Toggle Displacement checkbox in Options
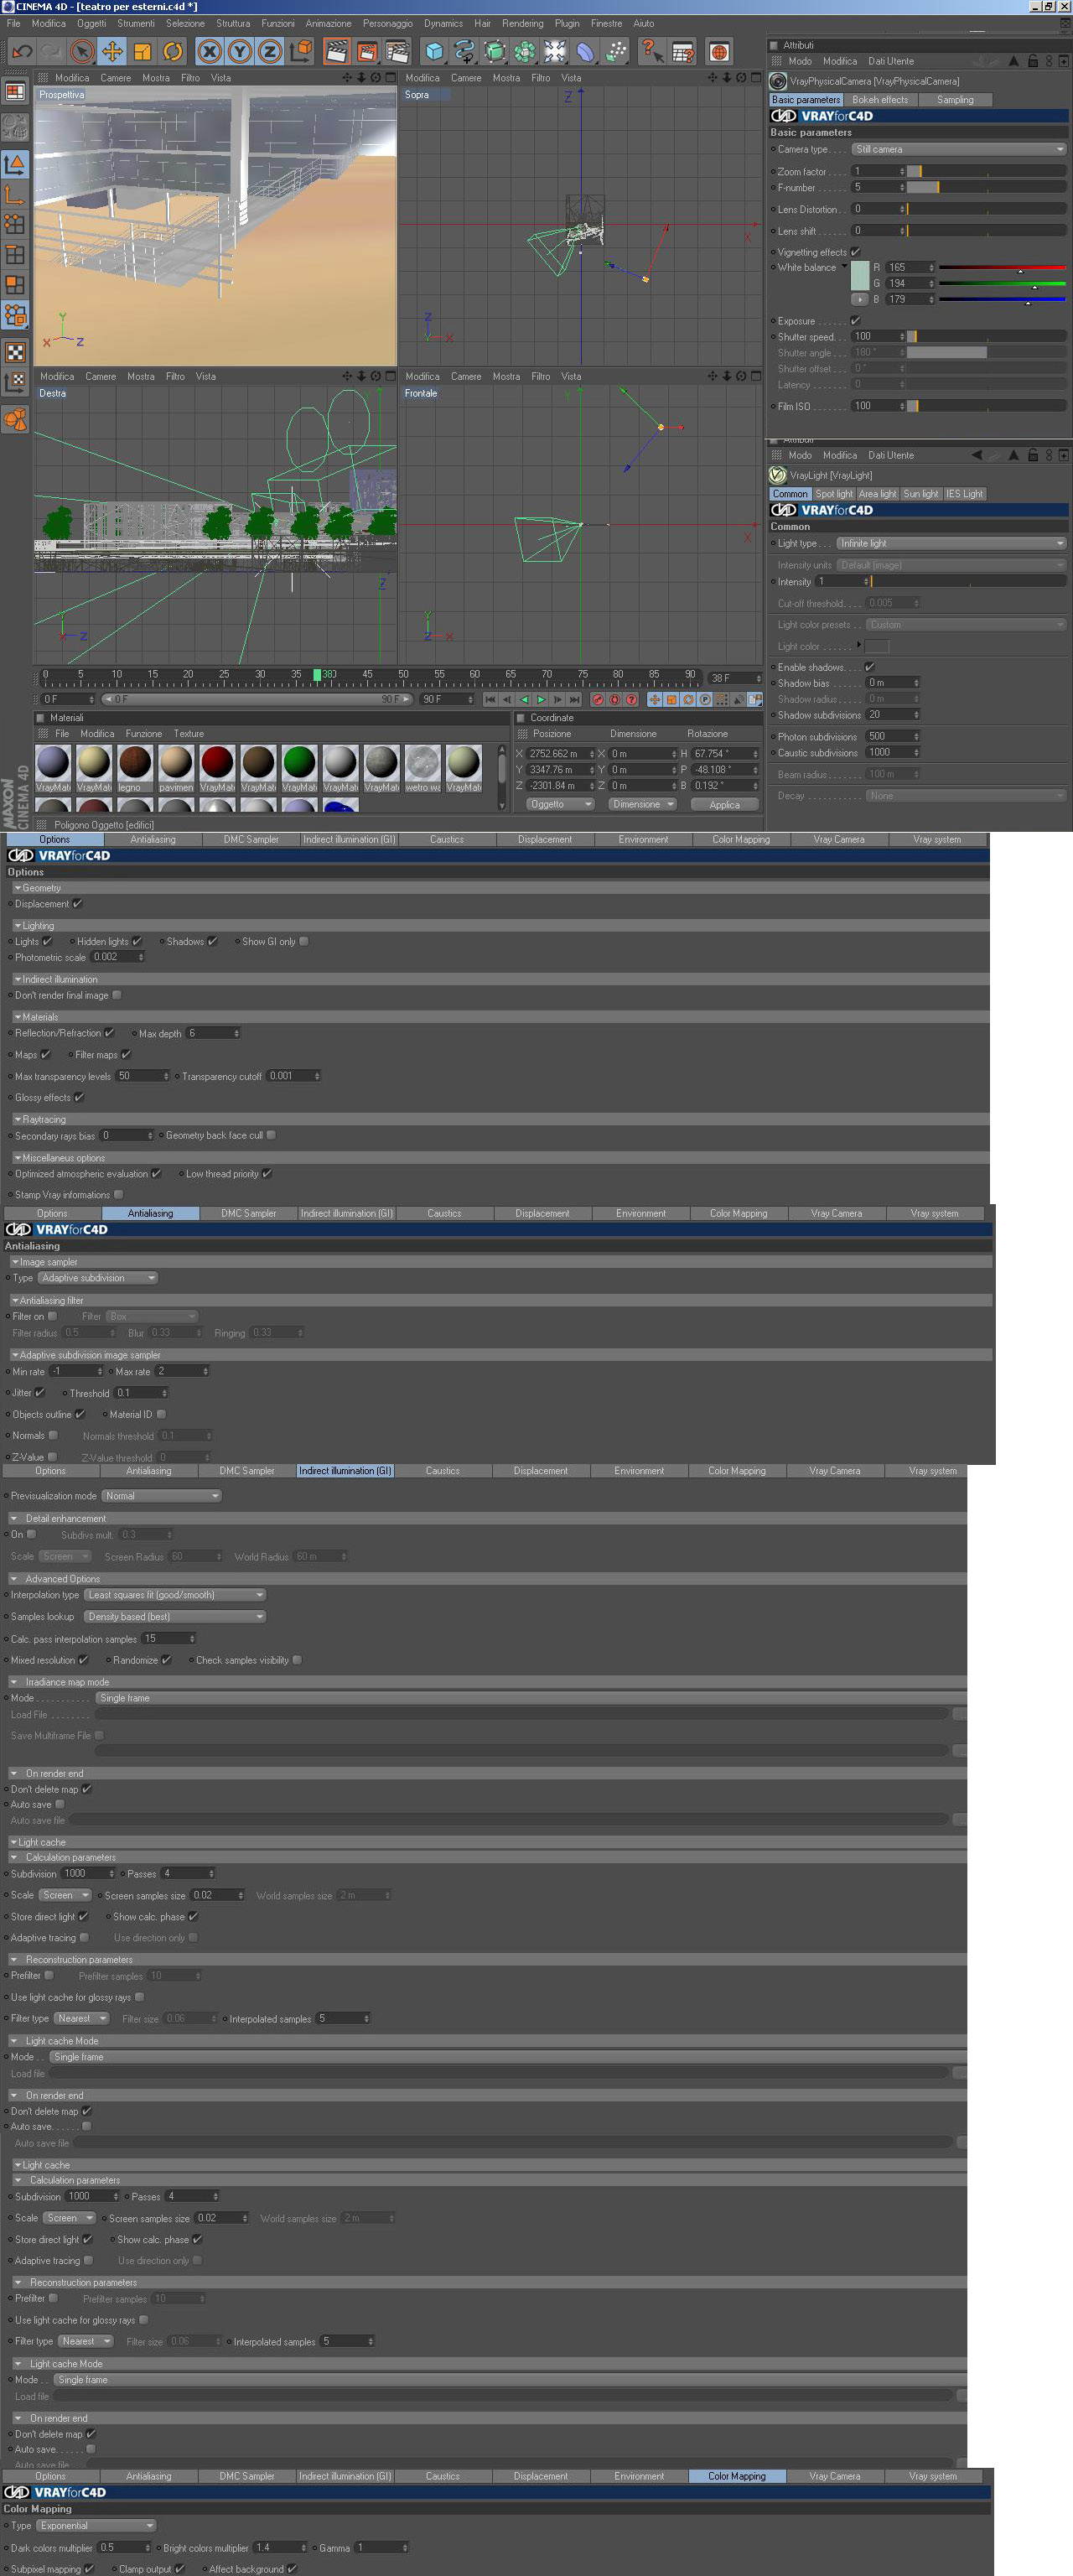This screenshot has height=2576, width=1073. 77,904
